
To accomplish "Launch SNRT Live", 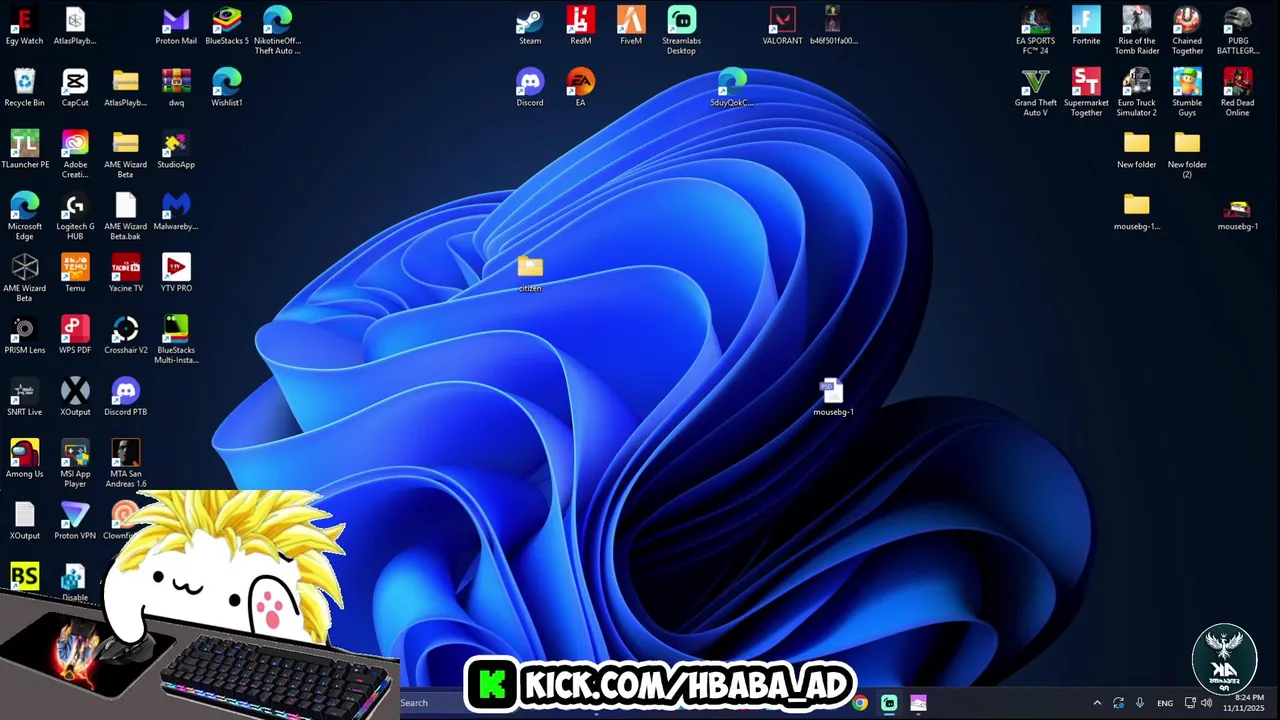I will tap(24, 397).
